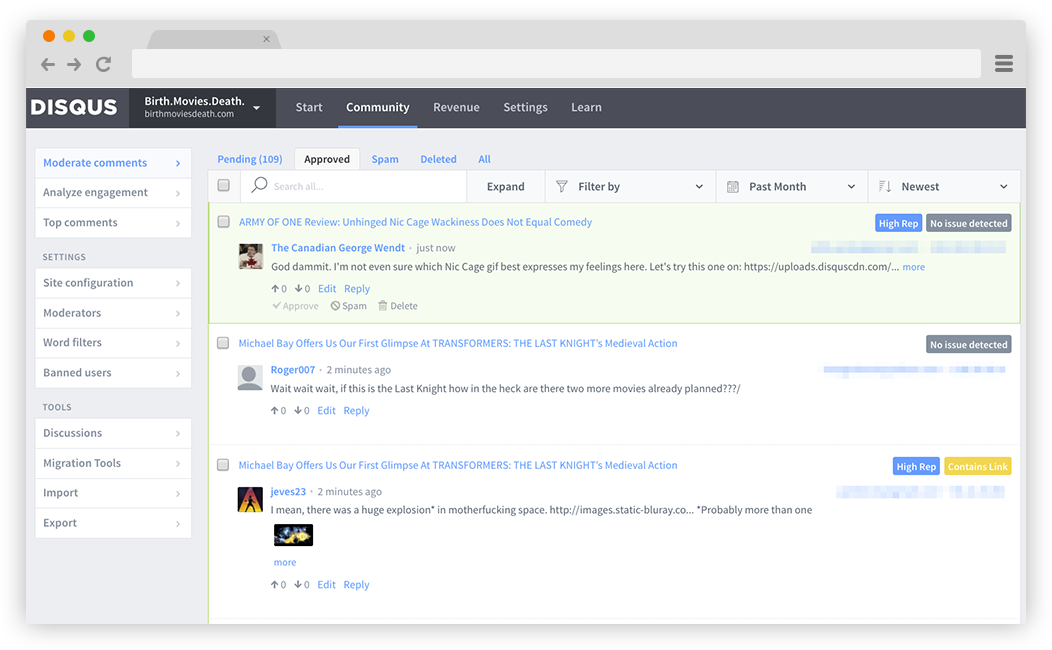The image size is (1052, 650).
Task: Go to the Start nav item
Action: point(309,107)
